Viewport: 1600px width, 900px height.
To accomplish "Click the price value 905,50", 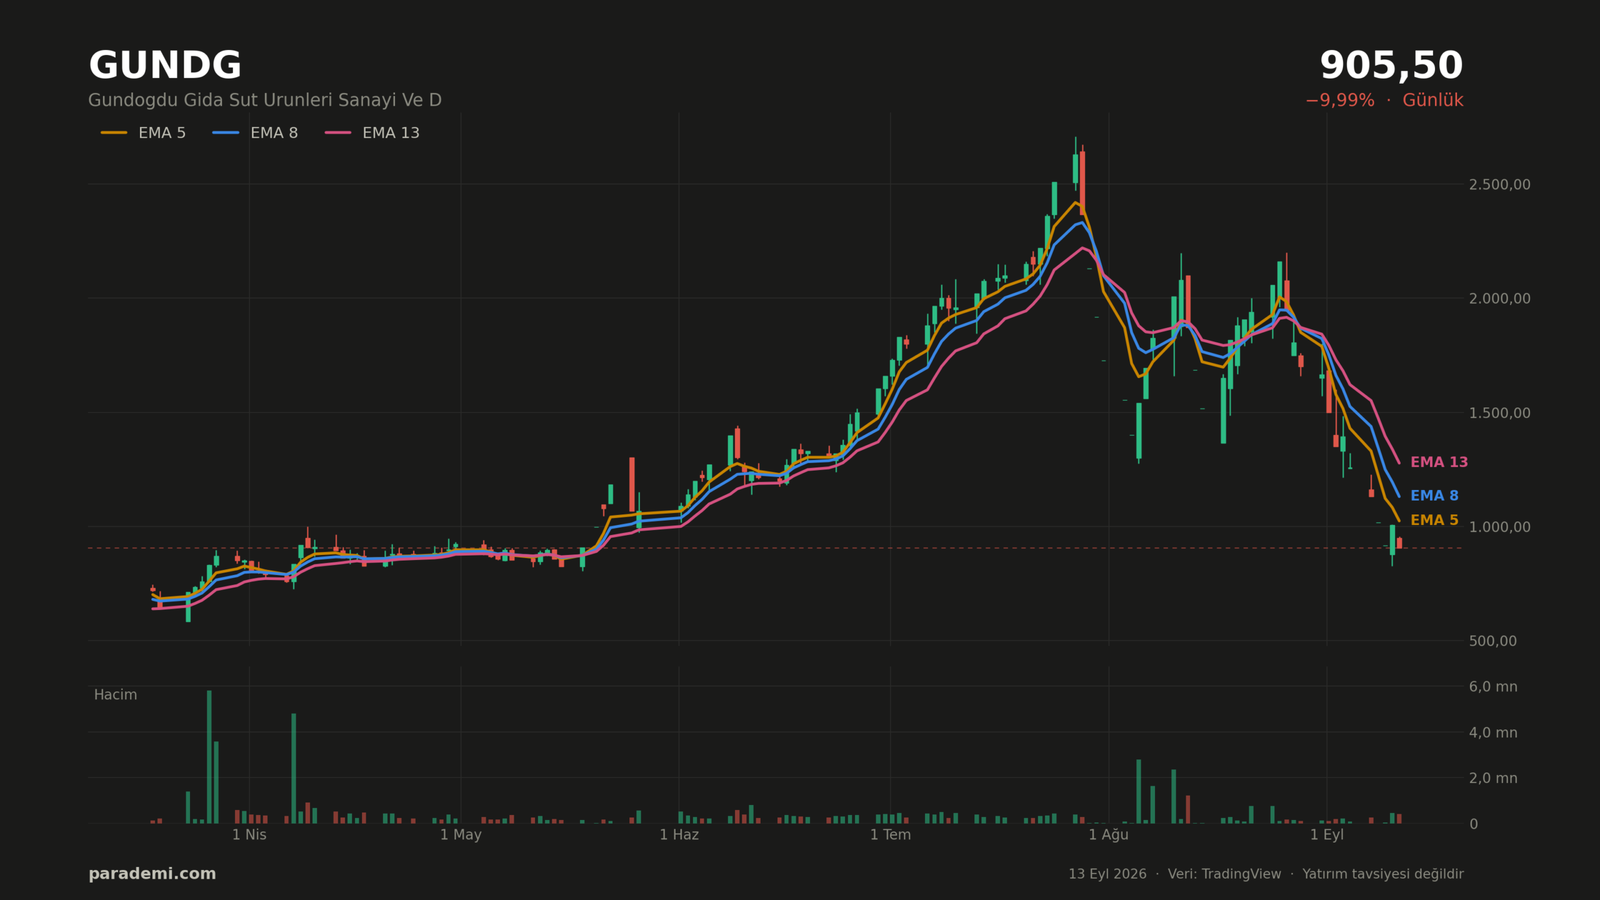I will [1391, 66].
